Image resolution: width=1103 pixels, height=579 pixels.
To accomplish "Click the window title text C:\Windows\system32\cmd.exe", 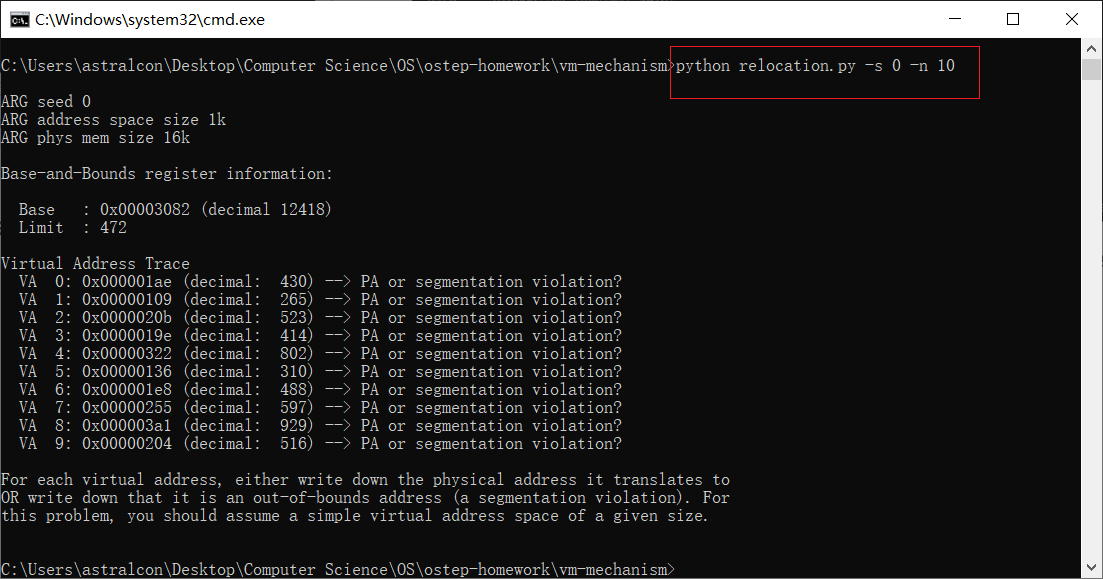I will [150, 20].
